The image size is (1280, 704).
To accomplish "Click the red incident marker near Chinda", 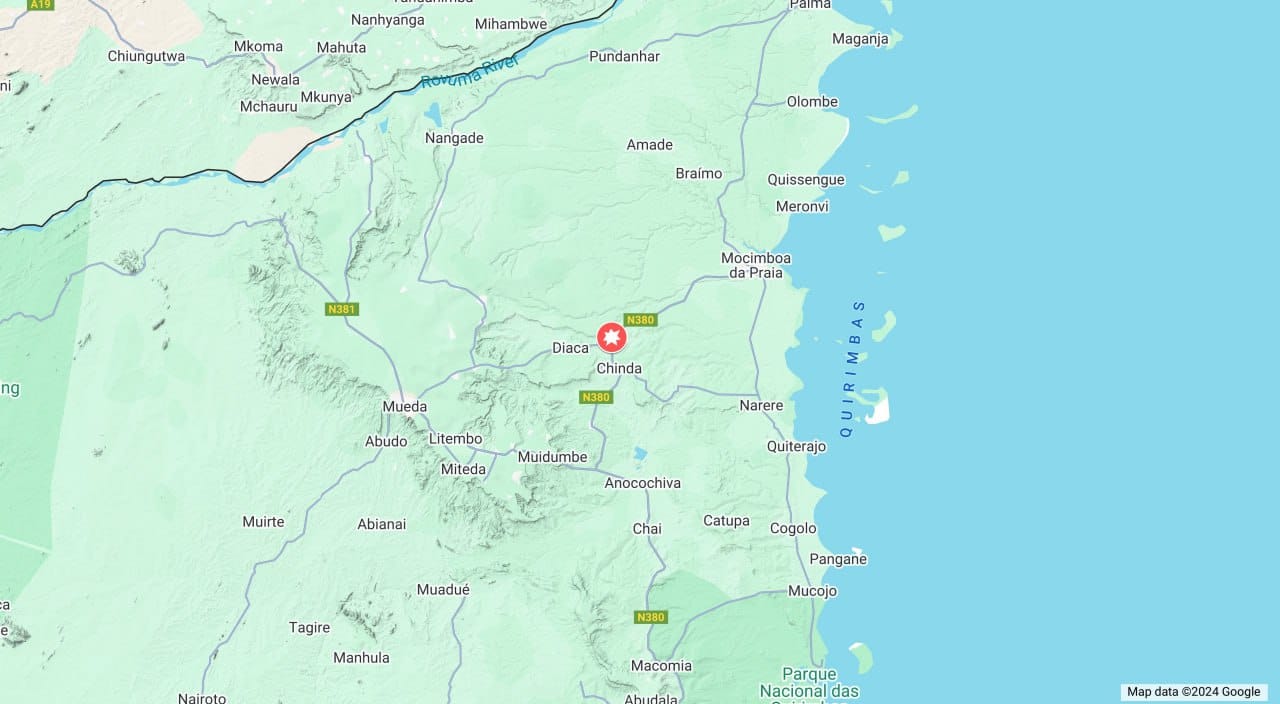I will (x=612, y=338).
